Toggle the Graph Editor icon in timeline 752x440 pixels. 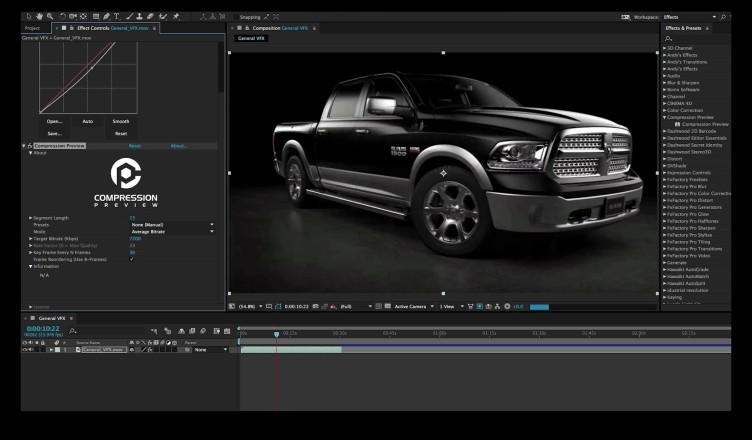click(x=227, y=331)
